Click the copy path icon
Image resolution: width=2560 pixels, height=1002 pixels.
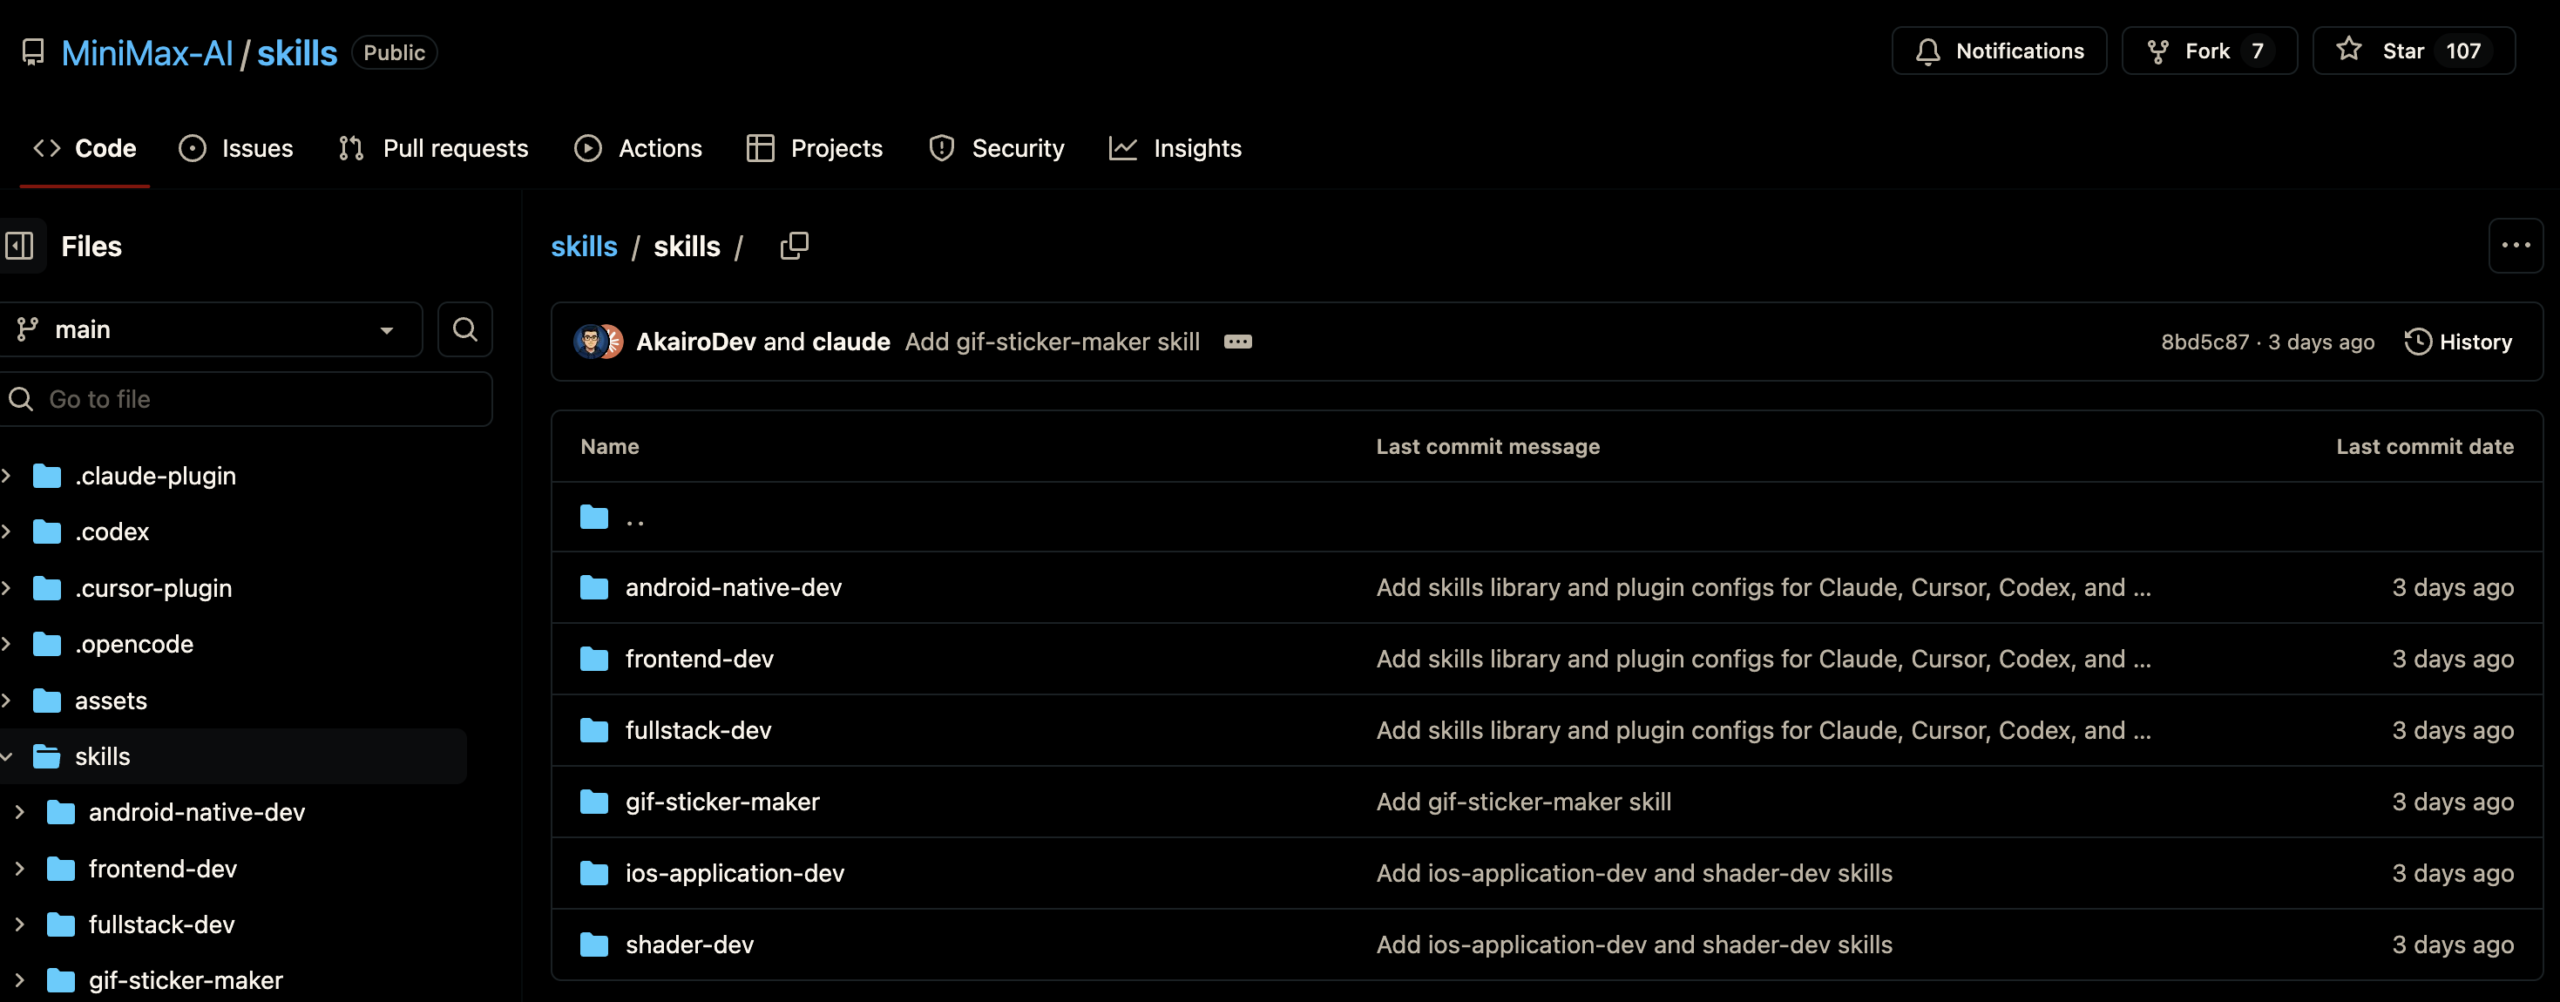(794, 246)
